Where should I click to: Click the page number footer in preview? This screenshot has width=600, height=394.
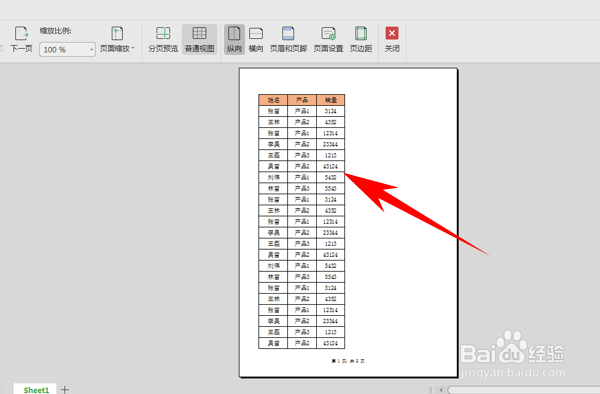(x=348, y=361)
